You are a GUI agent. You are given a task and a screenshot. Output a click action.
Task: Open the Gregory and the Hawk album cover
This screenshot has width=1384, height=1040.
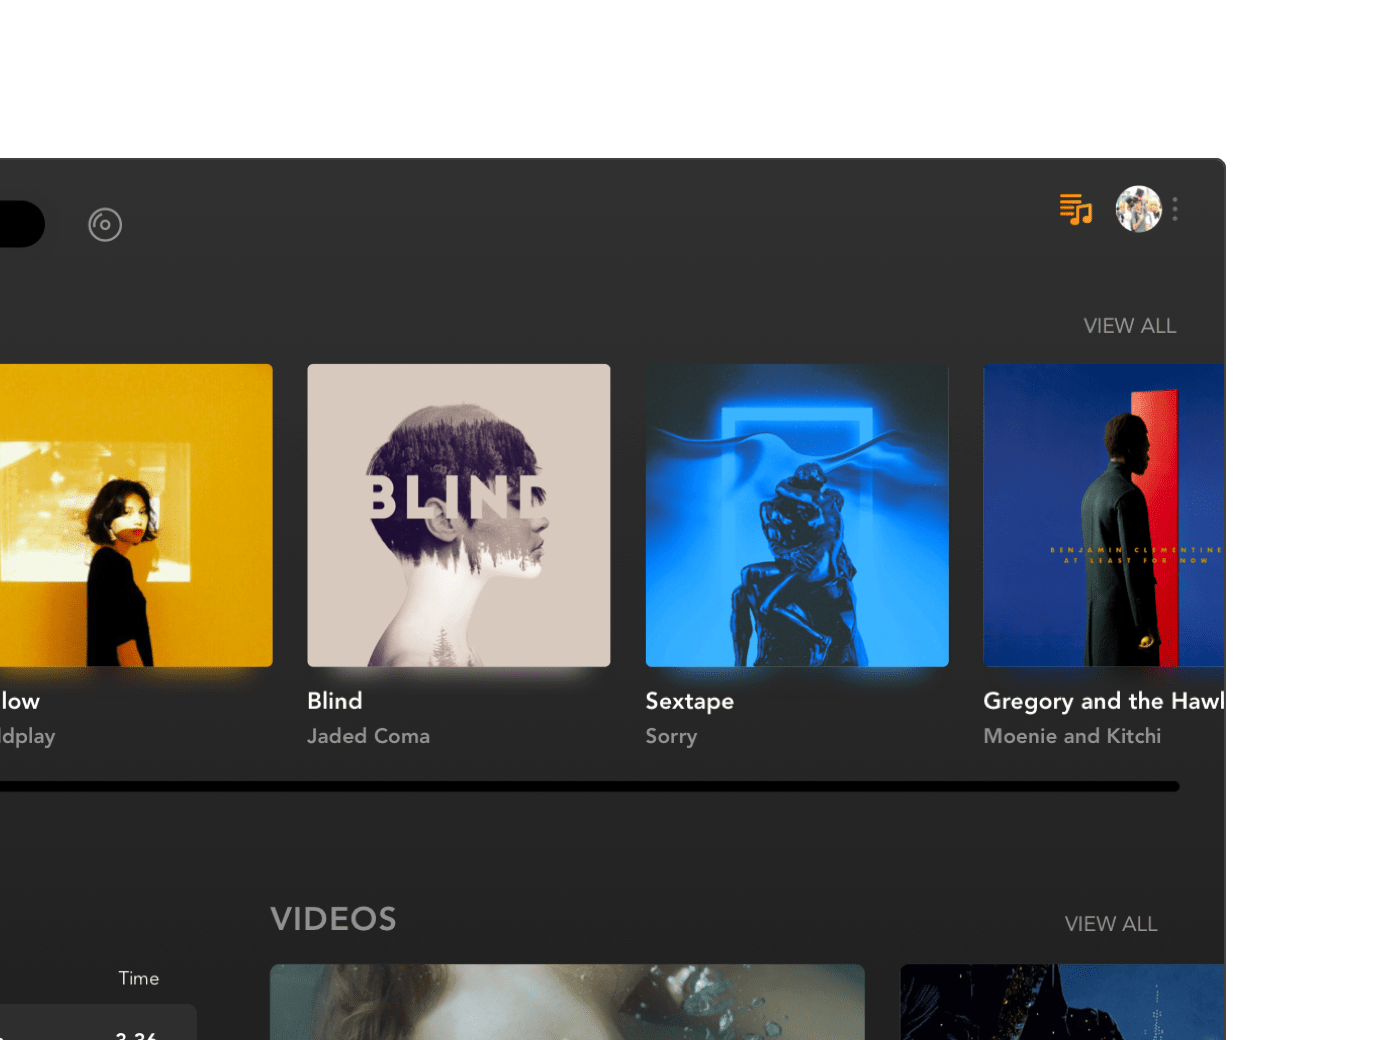tap(1104, 515)
